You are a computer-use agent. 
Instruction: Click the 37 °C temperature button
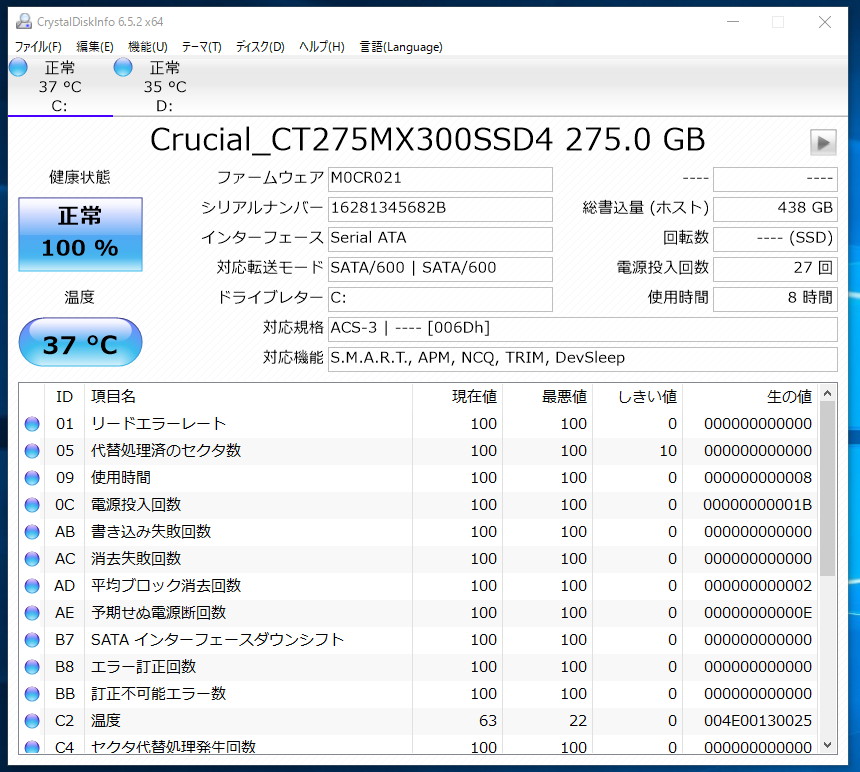tap(81, 342)
